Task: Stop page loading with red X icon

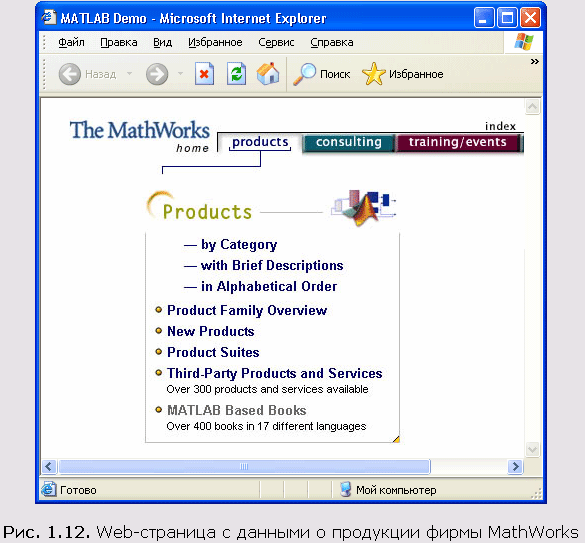Action: [204, 74]
